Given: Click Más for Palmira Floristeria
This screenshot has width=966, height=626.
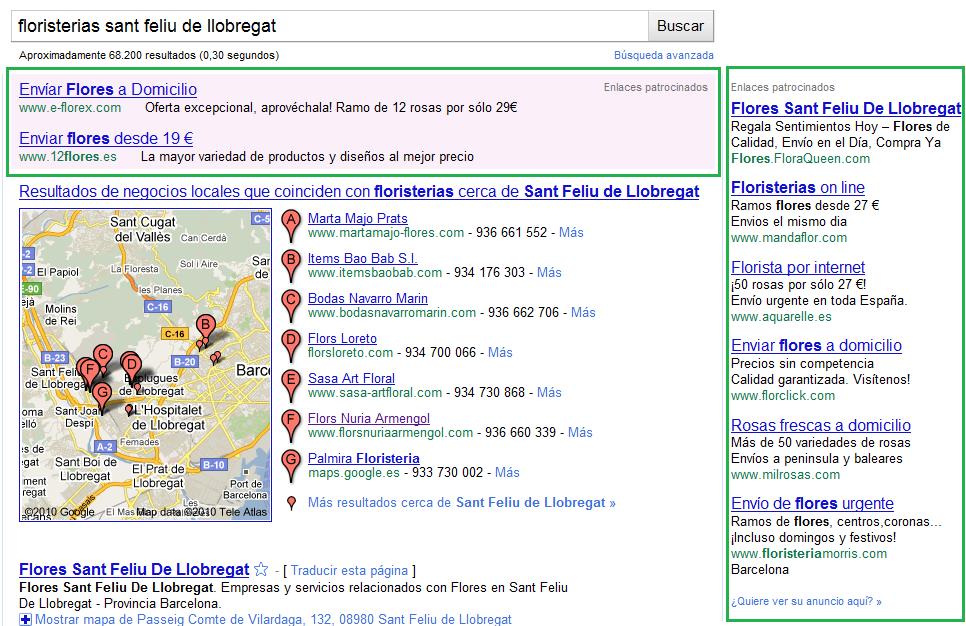Looking at the screenshot, I should pyautogui.click(x=507, y=473).
